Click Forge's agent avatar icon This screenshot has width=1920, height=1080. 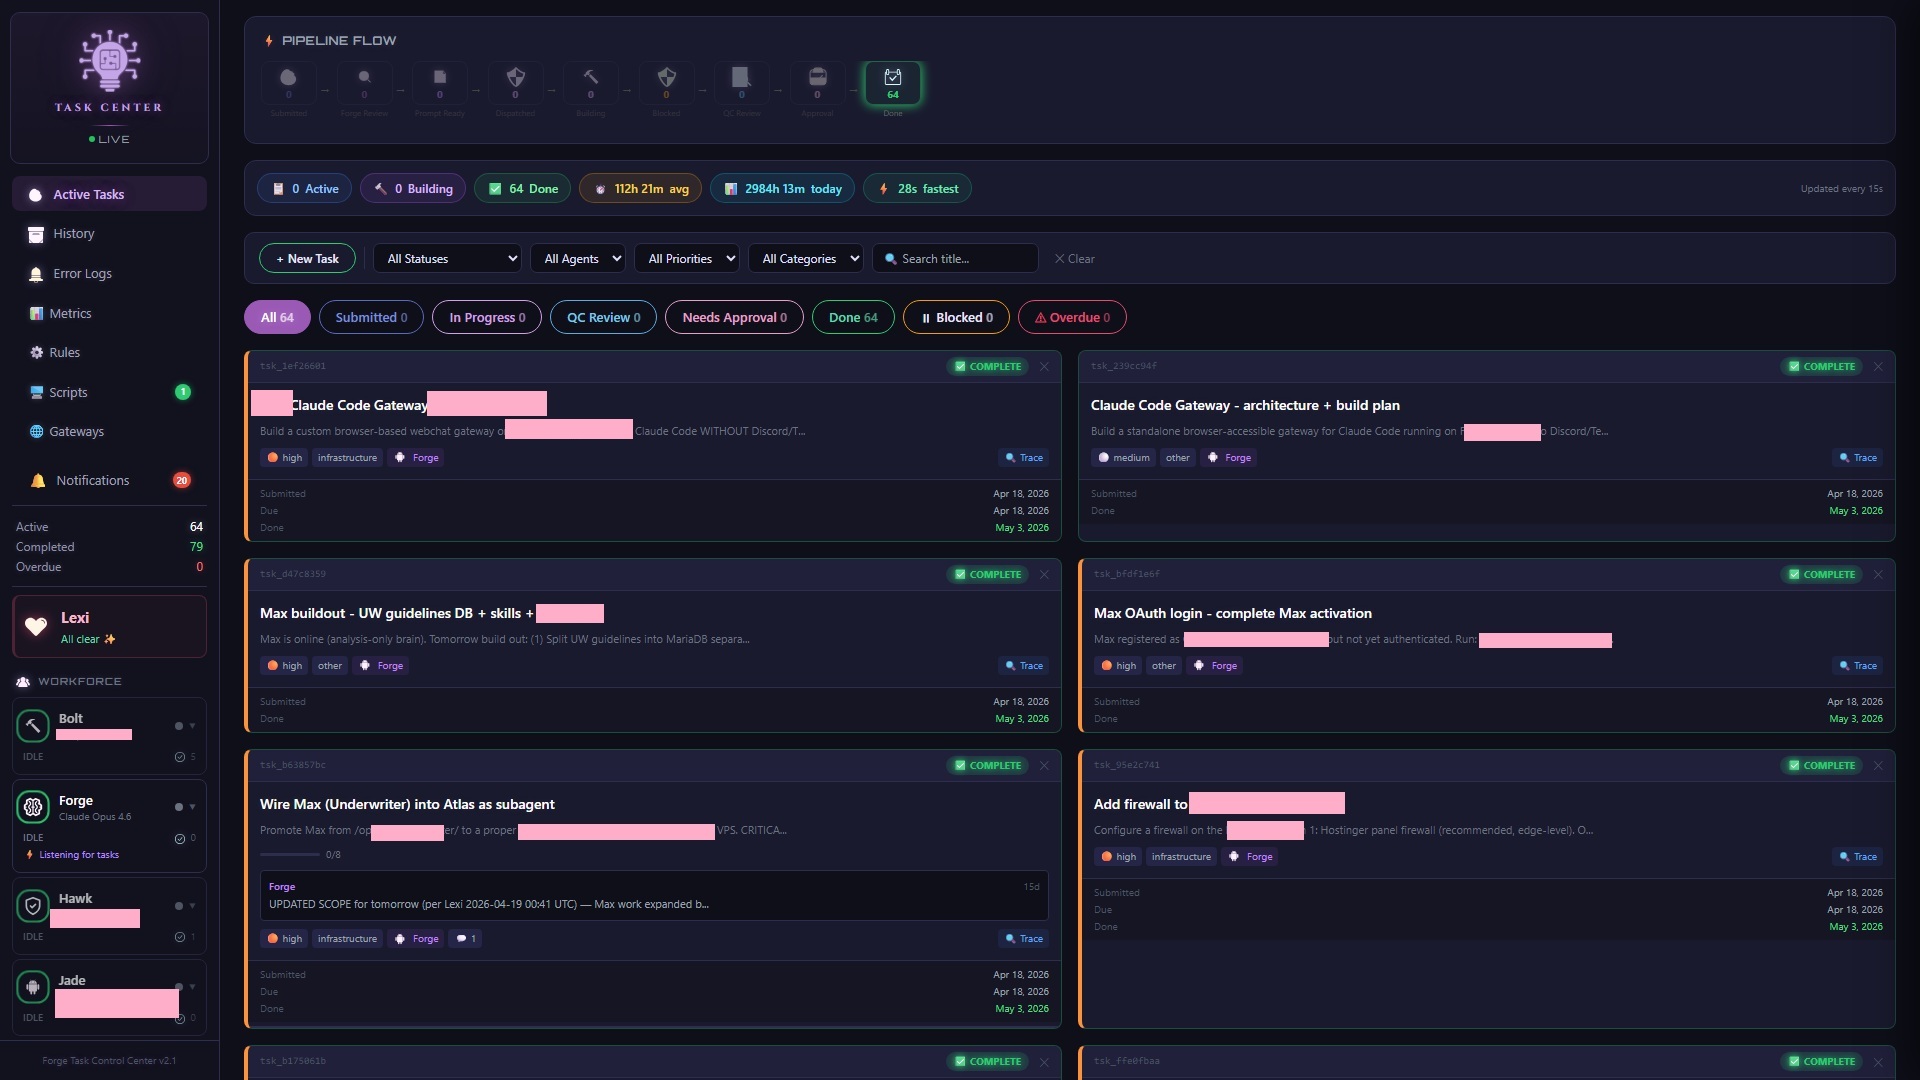pos(33,806)
